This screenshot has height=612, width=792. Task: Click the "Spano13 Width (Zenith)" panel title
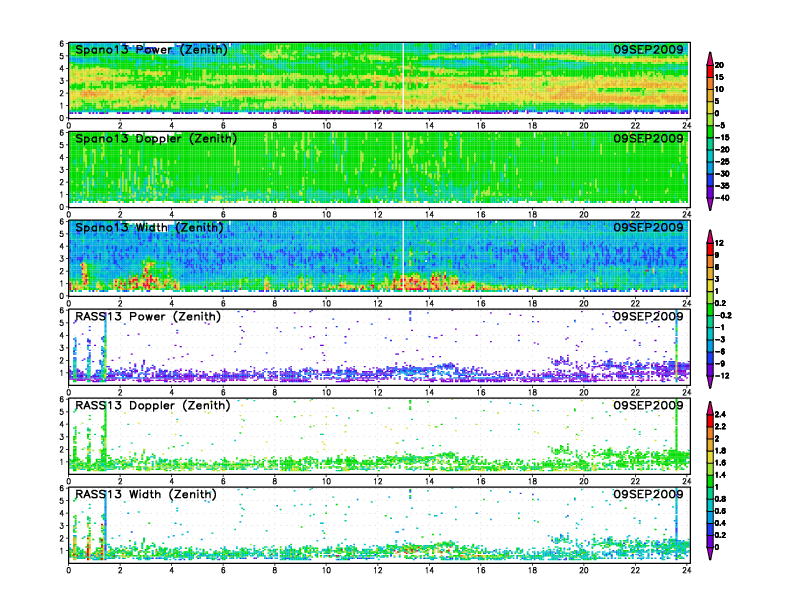[149, 227]
